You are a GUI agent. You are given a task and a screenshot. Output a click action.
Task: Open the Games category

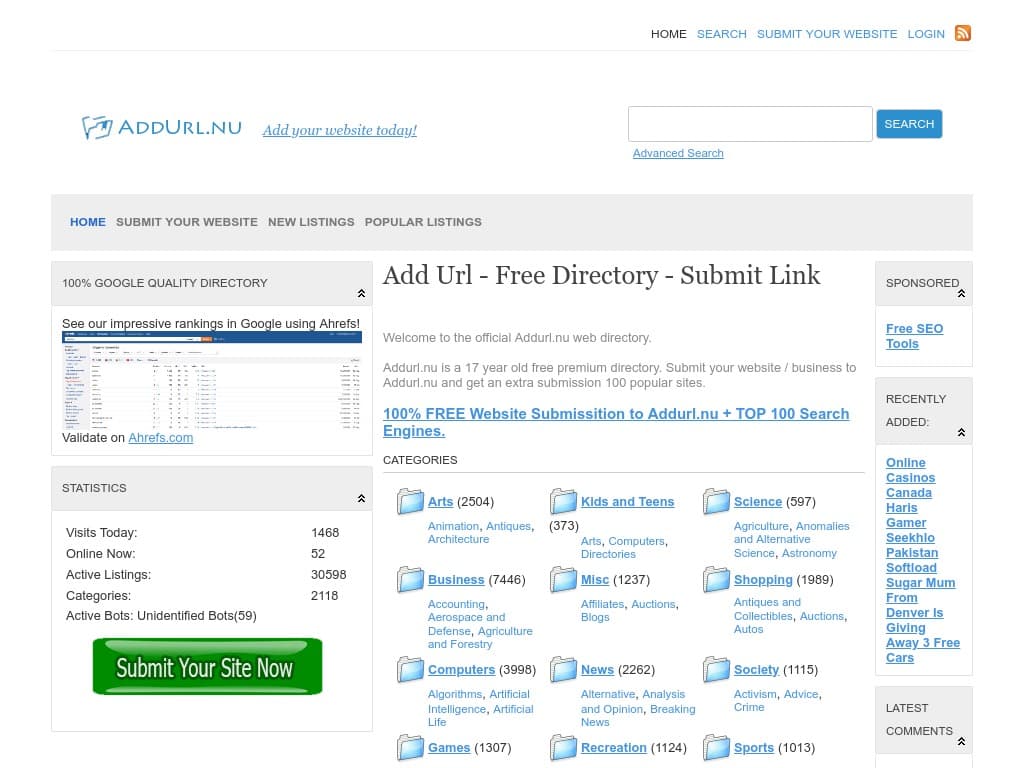449,747
